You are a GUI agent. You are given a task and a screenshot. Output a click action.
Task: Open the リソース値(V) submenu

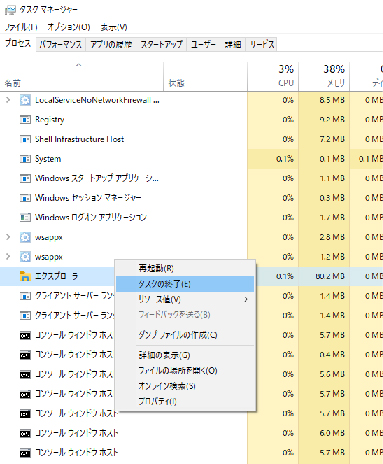pyautogui.click(x=185, y=299)
